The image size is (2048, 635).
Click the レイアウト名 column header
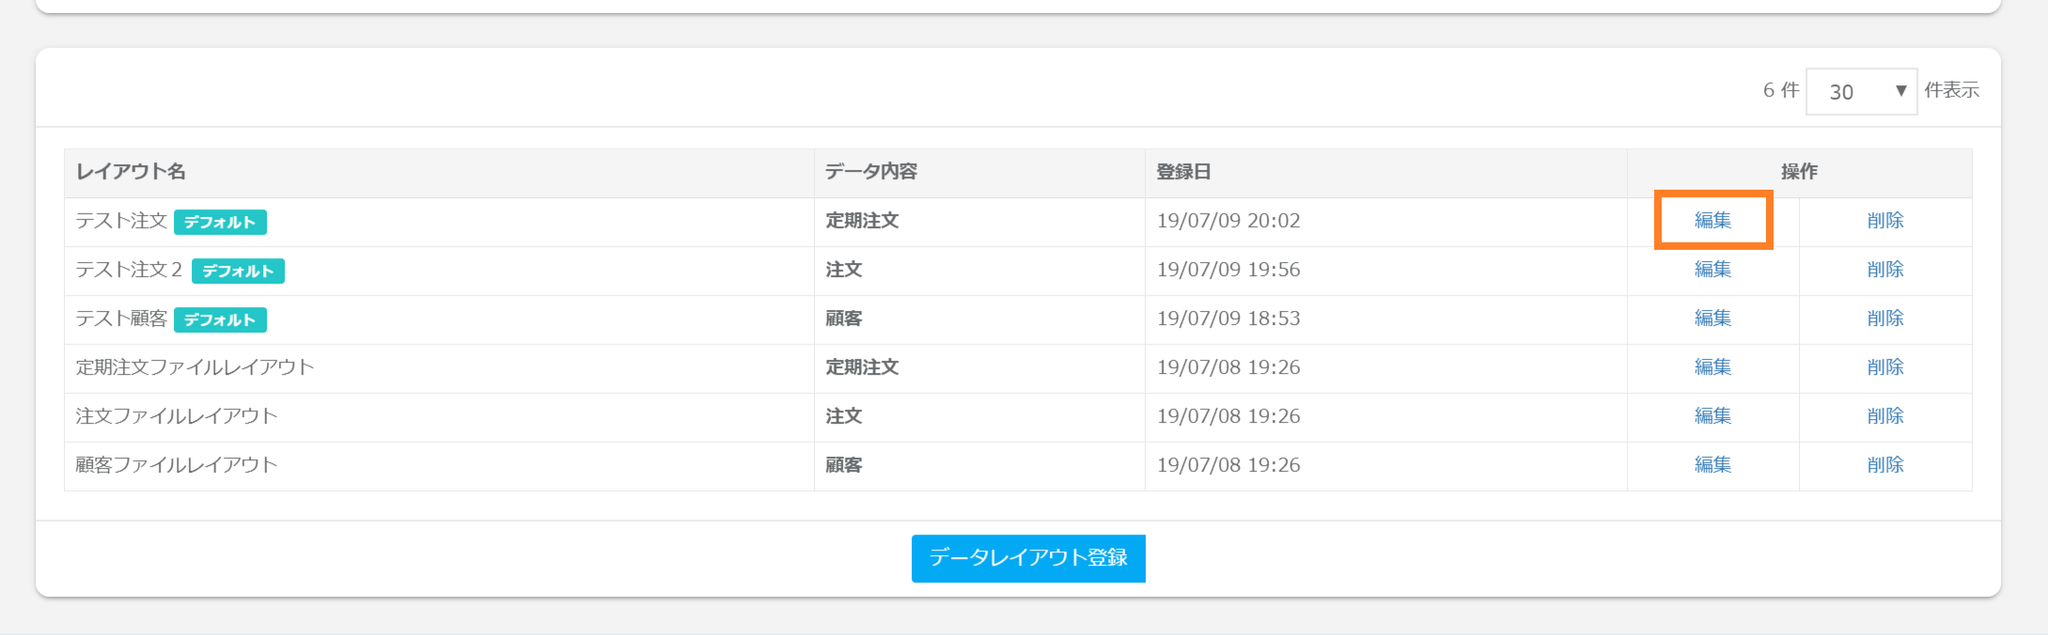(x=131, y=172)
